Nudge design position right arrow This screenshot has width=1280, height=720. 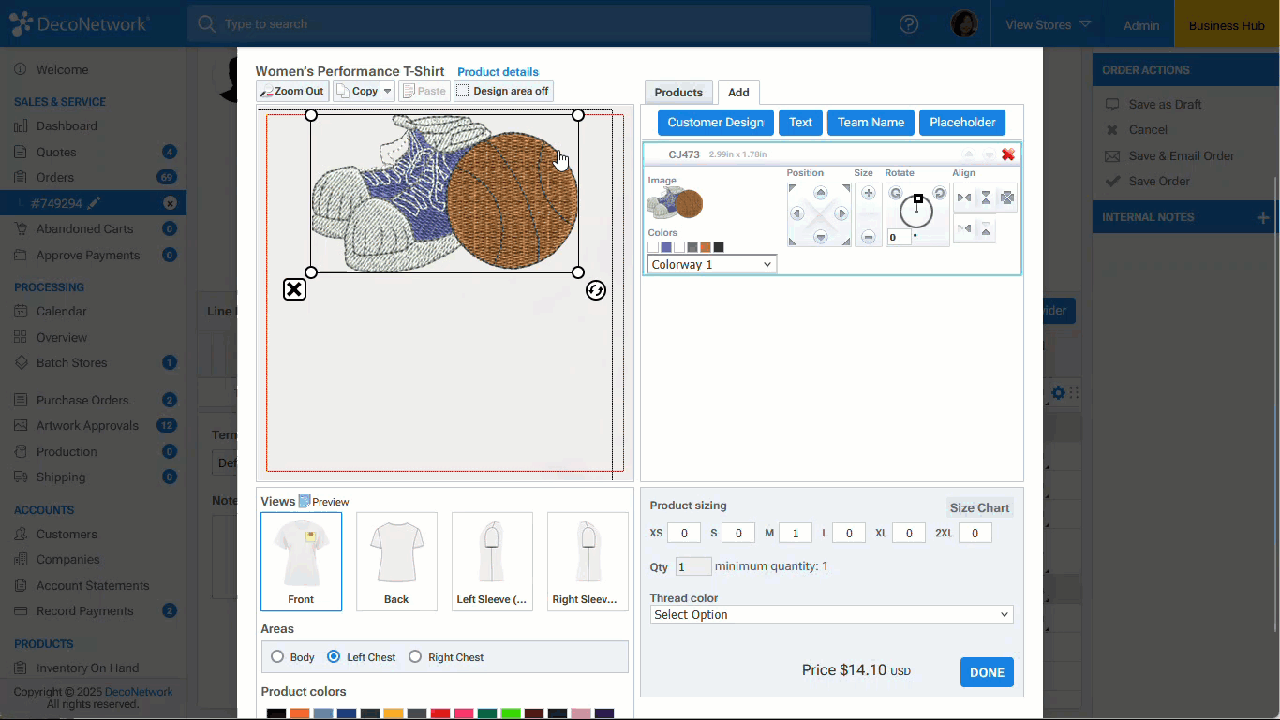pyautogui.click(x=841, y=213)
